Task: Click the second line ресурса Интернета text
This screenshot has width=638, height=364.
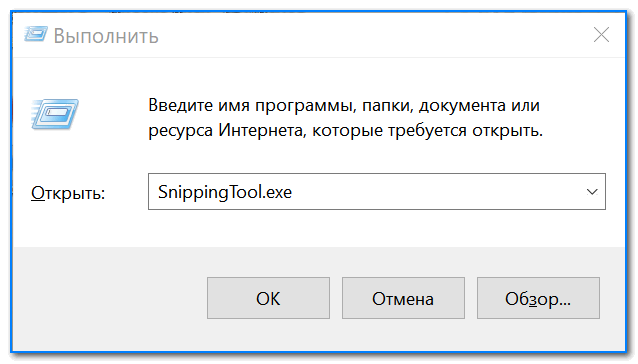Action: (345, 131)
